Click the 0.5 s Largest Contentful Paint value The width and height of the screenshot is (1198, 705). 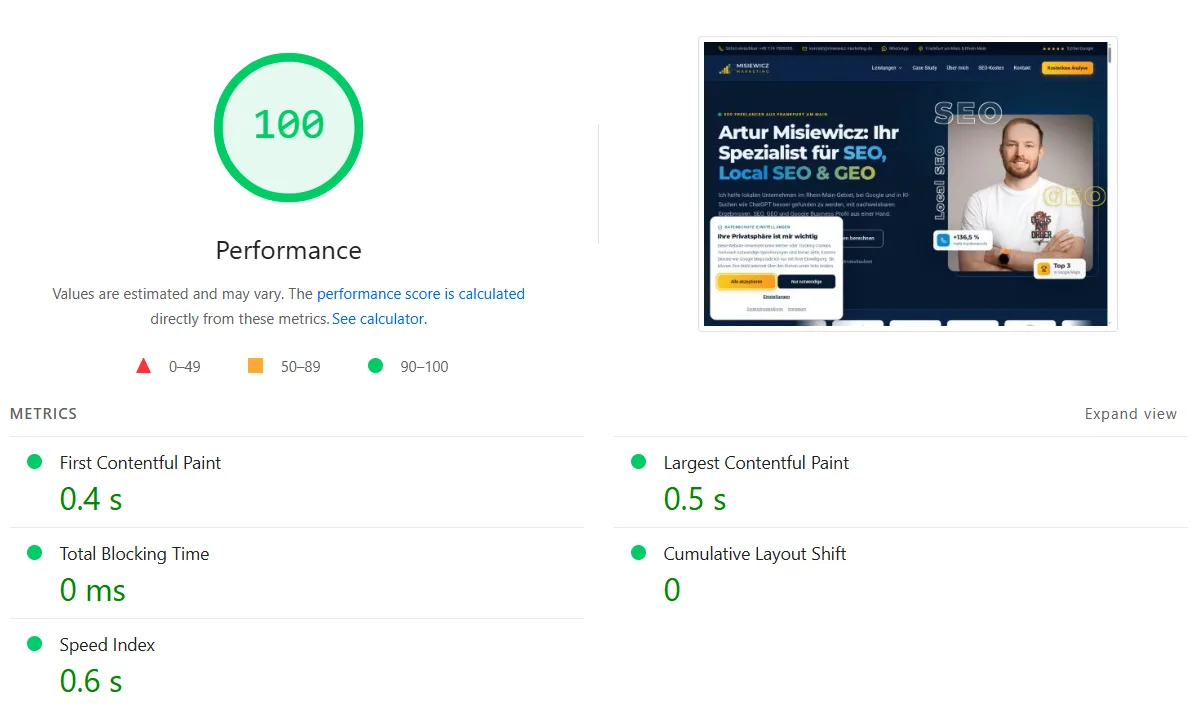[x=695, y=499]
